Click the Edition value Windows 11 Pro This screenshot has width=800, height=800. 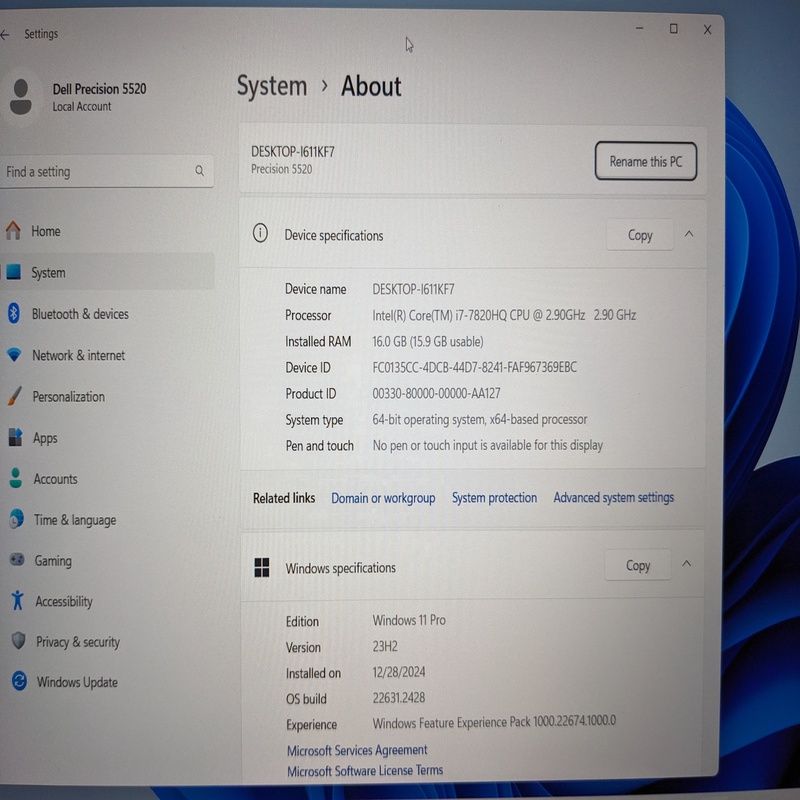pos(409,620)
